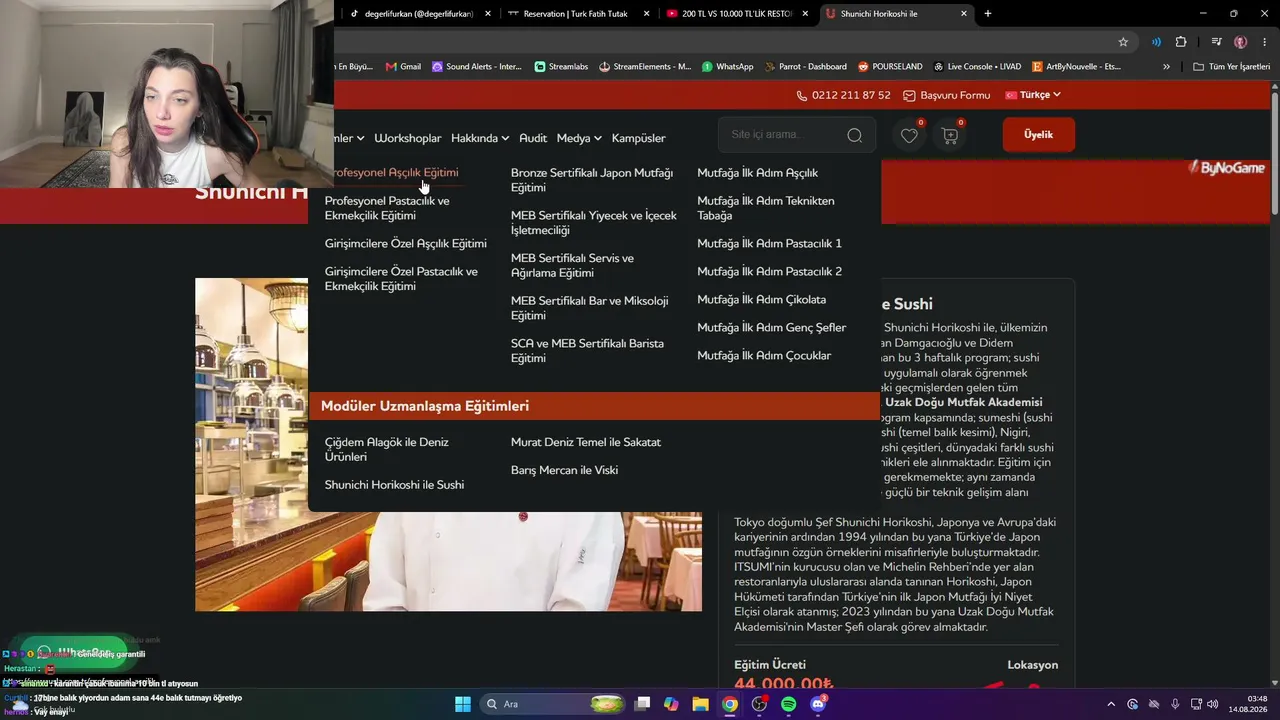Image resolution: width=1280 pixels, height=720 pixels.
Task: Open File Explorer from the taskbar
Action: 700,704
